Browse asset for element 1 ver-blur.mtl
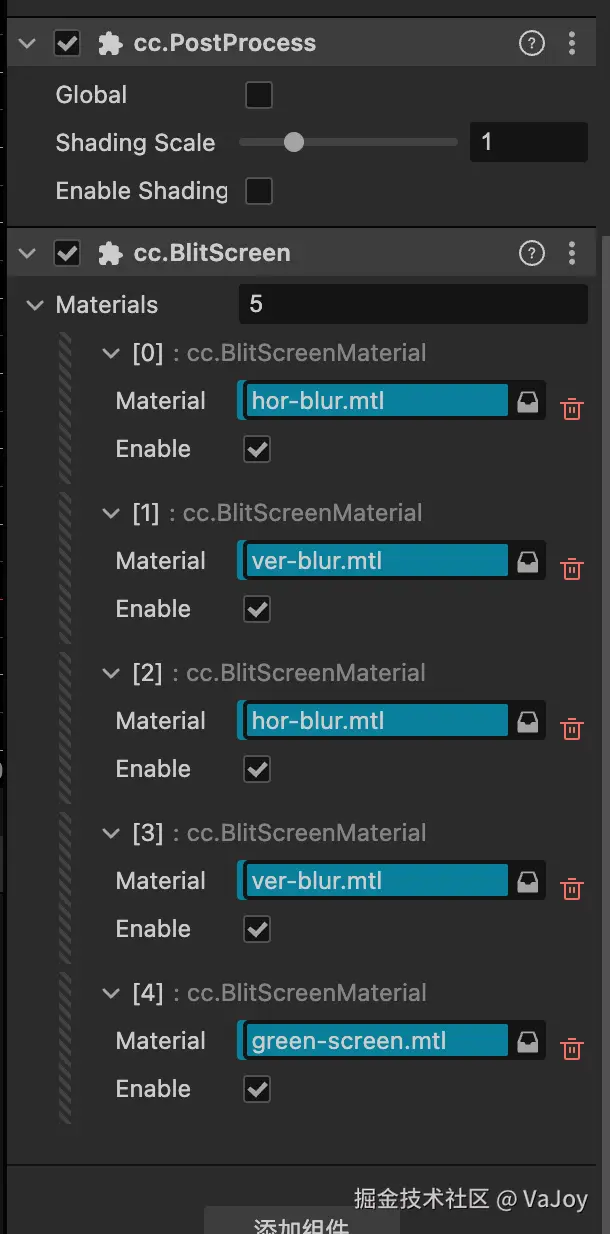The height and width of the screenshot is (1234, 610). pos(527,562)
